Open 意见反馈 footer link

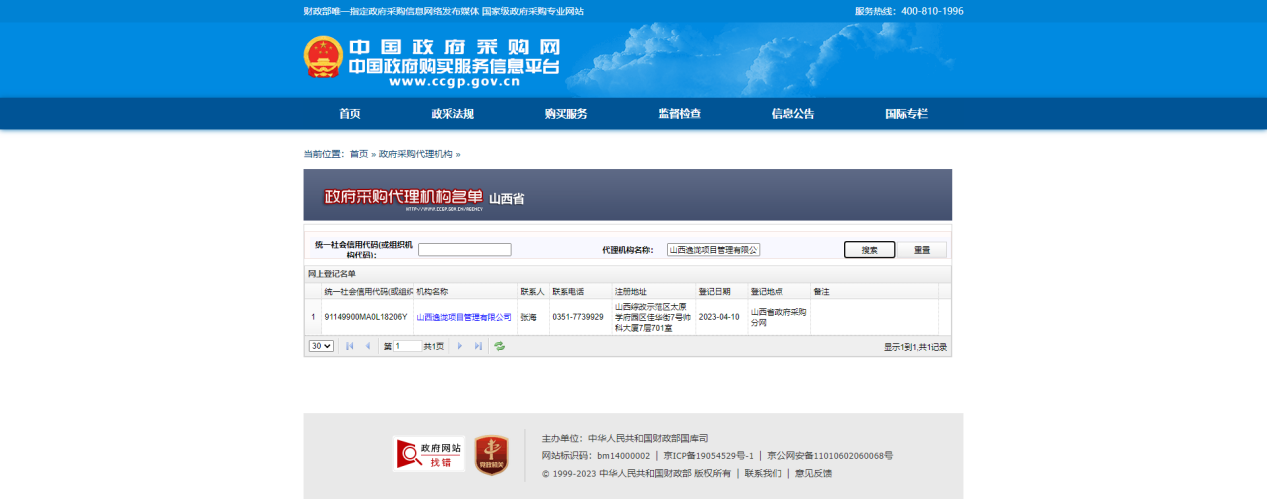813,473
